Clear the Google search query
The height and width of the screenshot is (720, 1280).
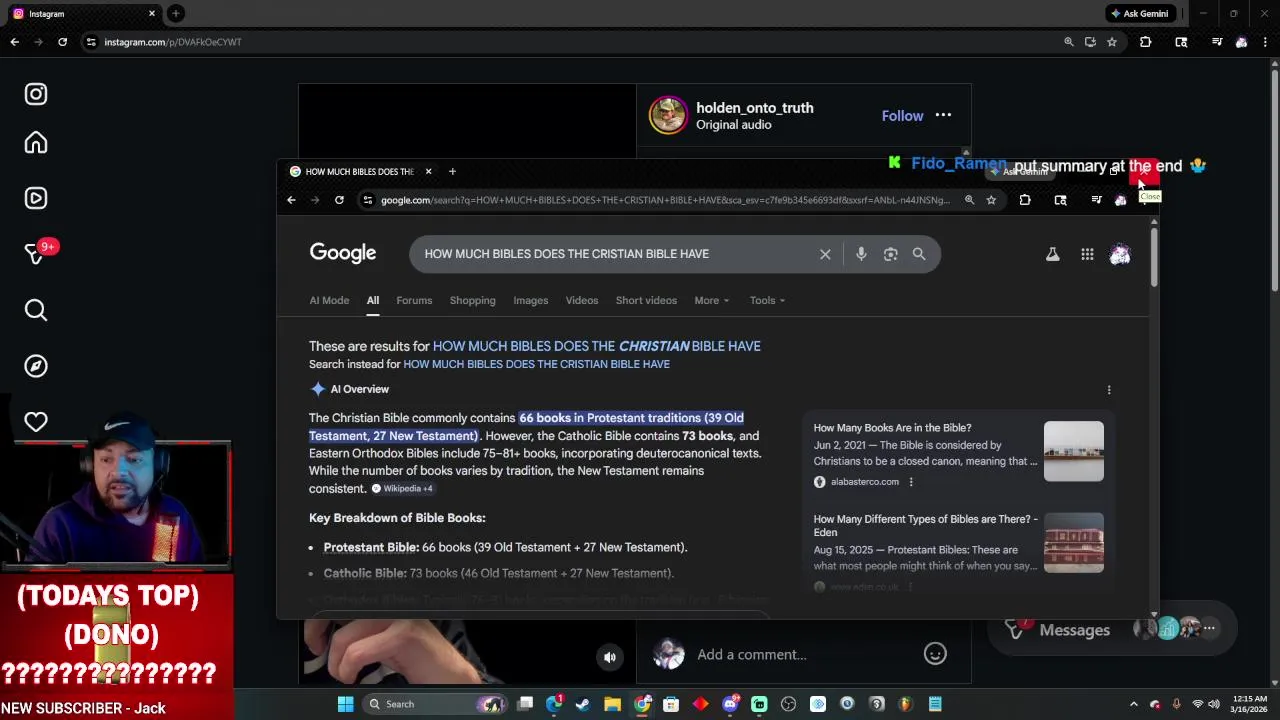[x=825, y=254]
